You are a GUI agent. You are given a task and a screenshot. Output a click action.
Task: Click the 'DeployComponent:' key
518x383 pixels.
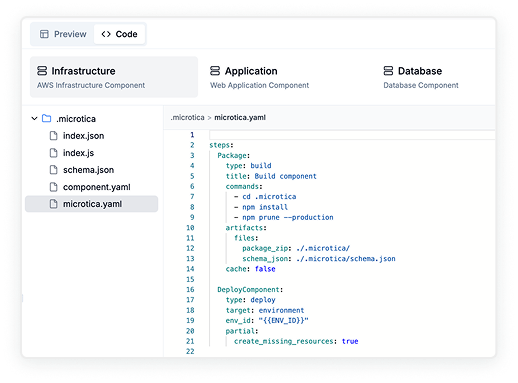(250, 290)
